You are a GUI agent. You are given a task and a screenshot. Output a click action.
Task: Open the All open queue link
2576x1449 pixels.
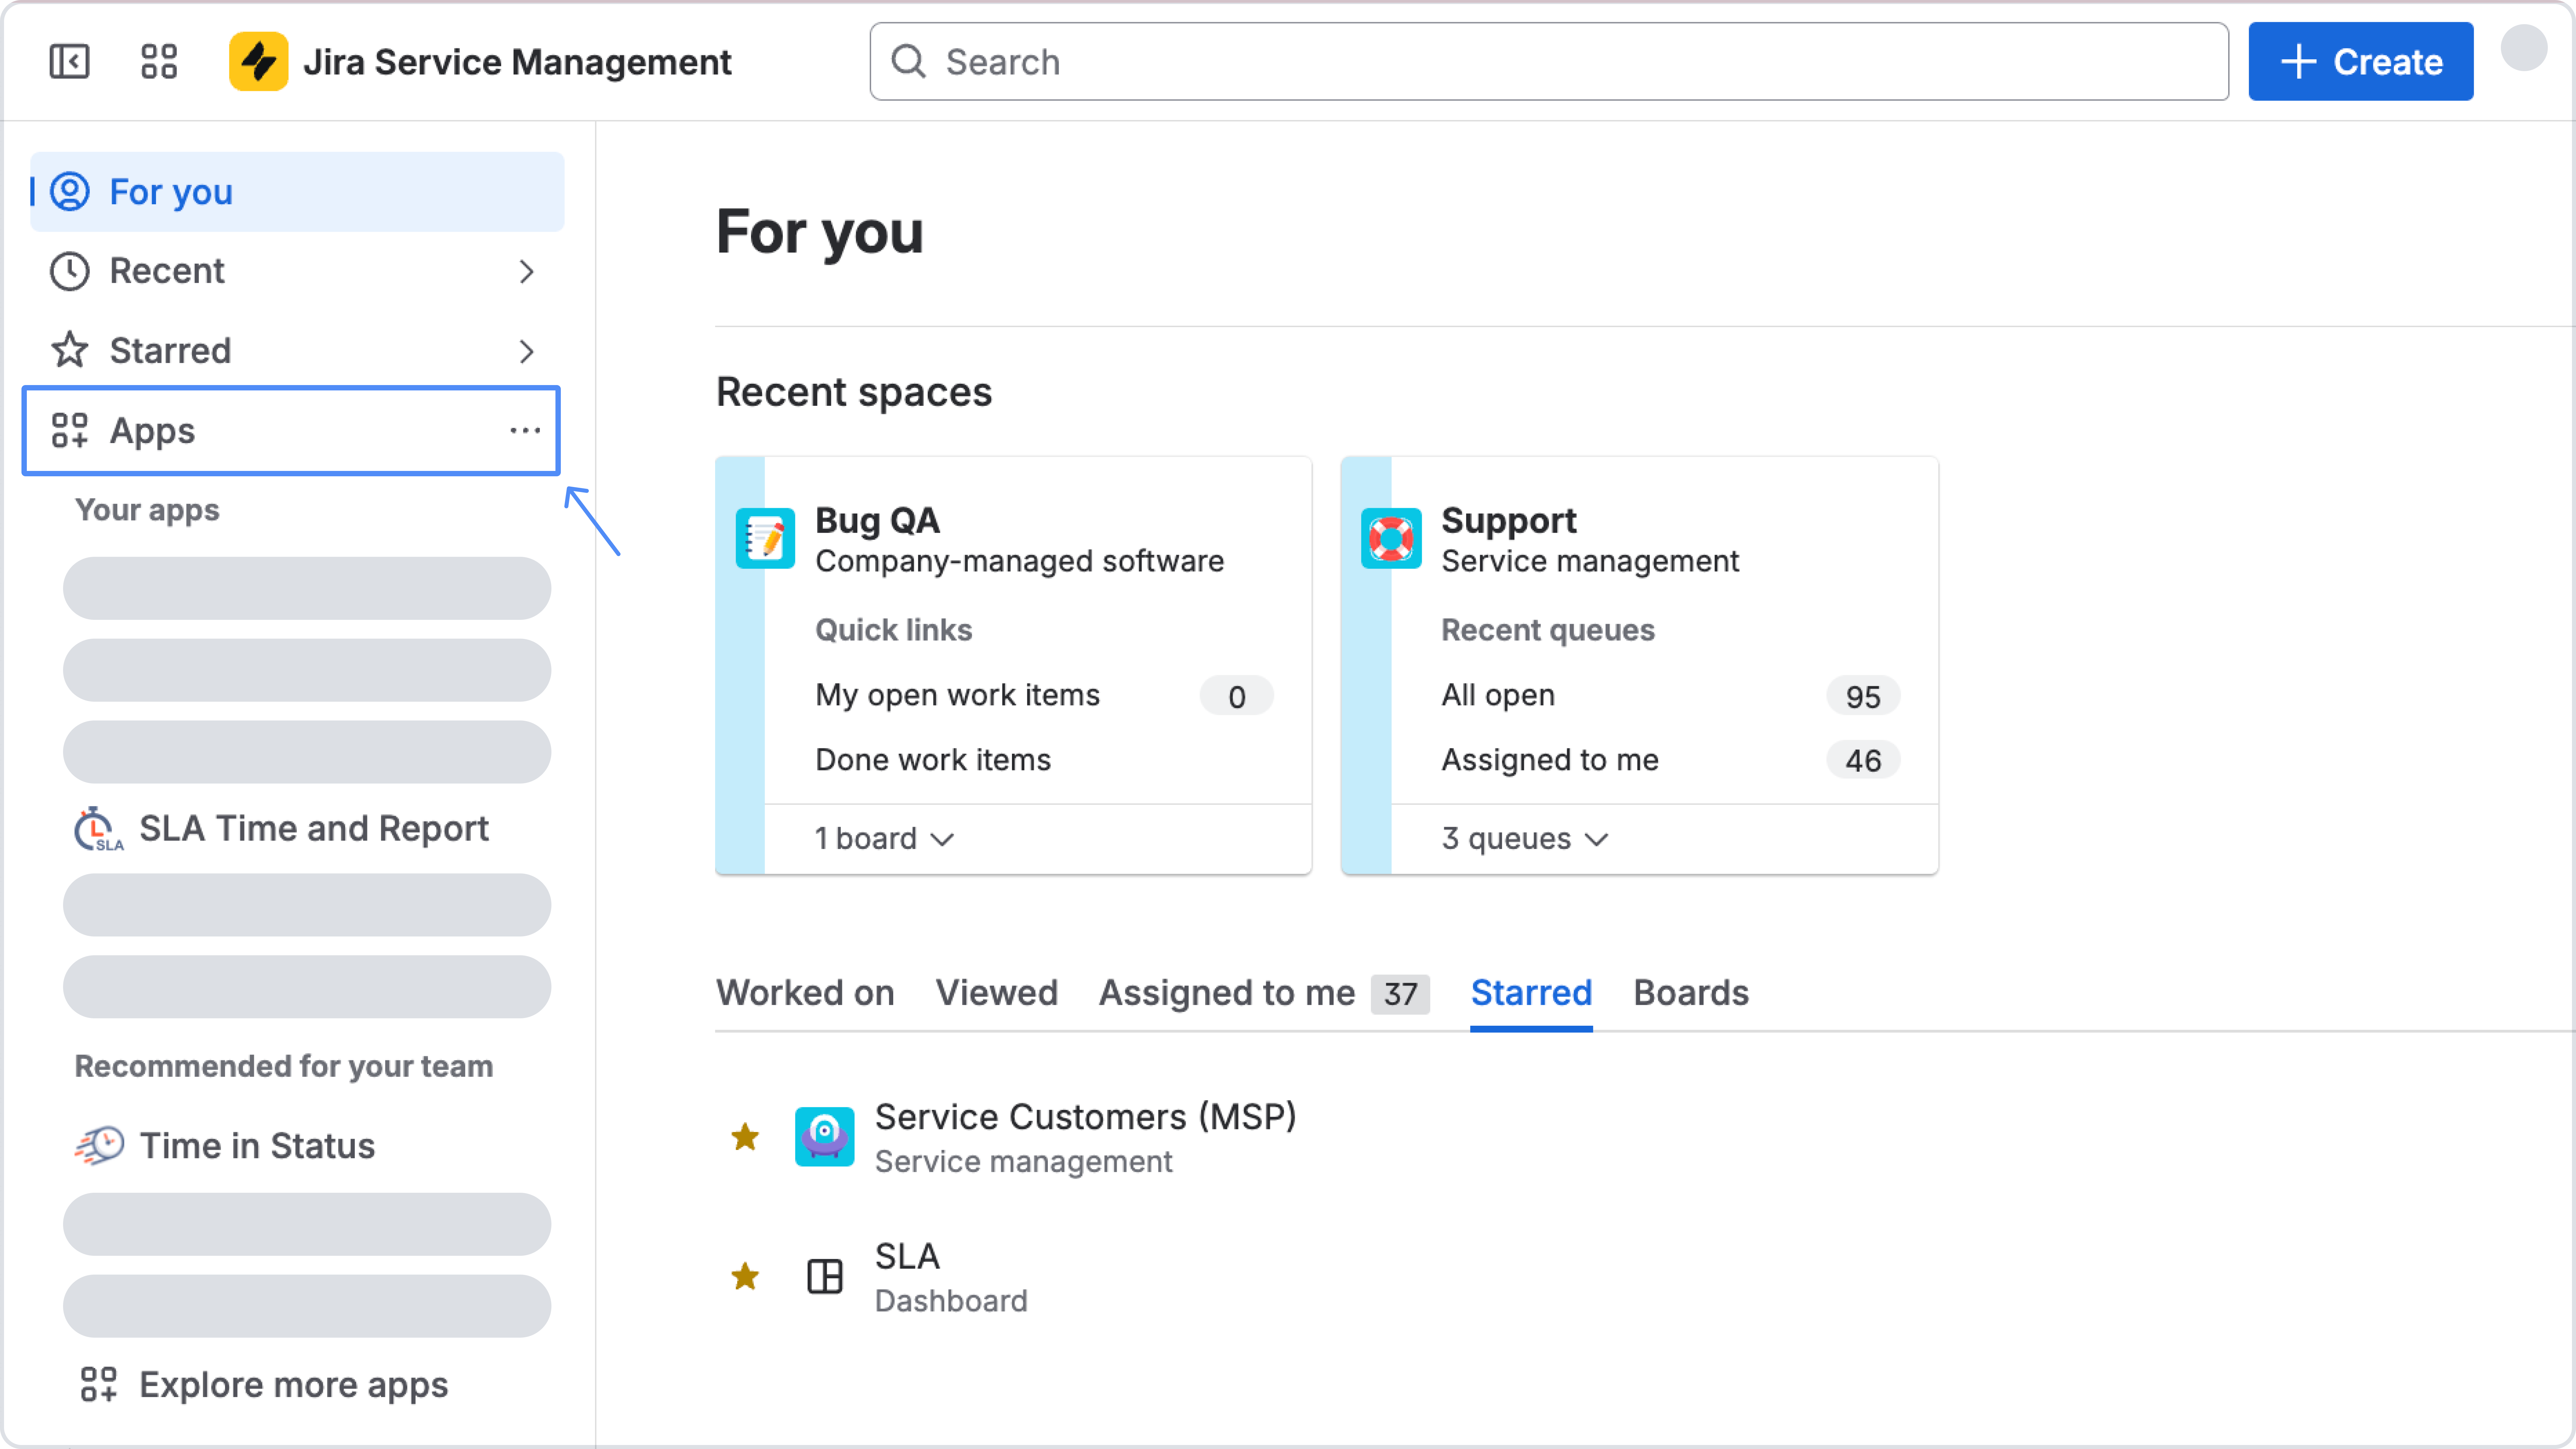point(1497,695)
